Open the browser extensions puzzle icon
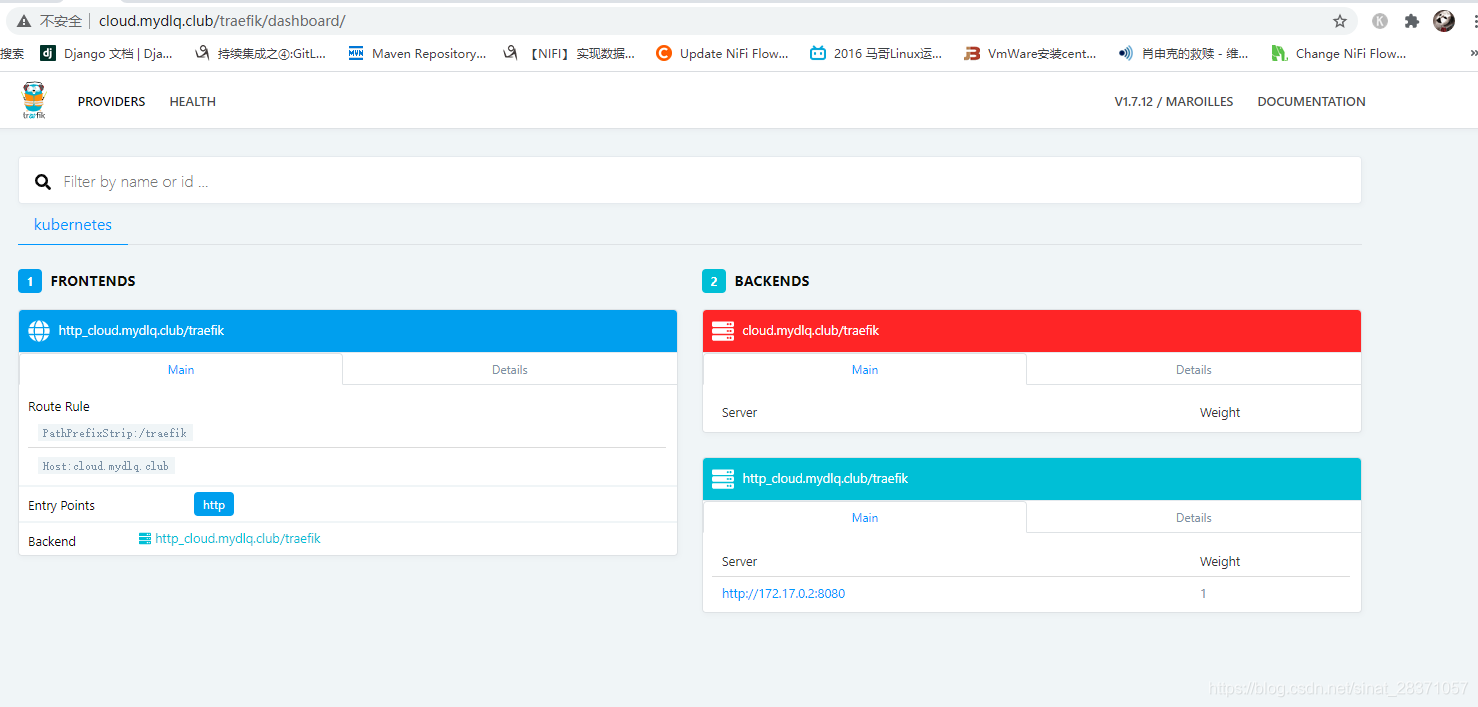Viewport: 1478px width, 707px height. click(x=1412, y=21)
